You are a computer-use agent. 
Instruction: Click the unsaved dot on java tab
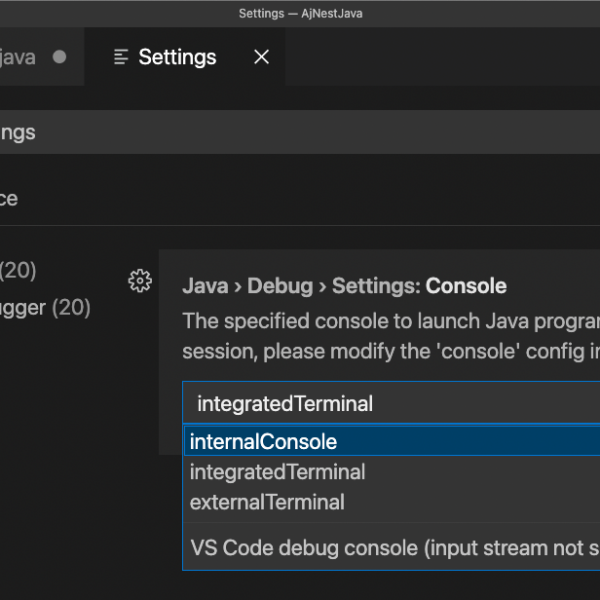coord(59,57)
